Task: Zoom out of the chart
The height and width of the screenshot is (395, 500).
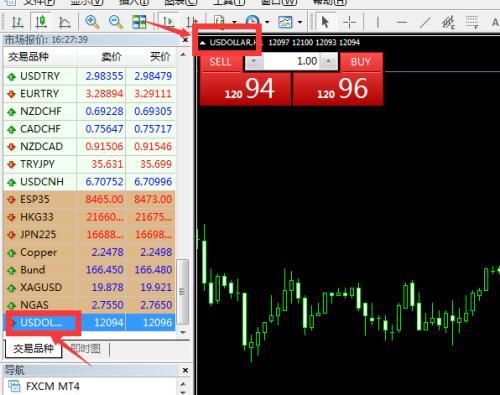Action: pyautogui.click(x=115, y=22)
